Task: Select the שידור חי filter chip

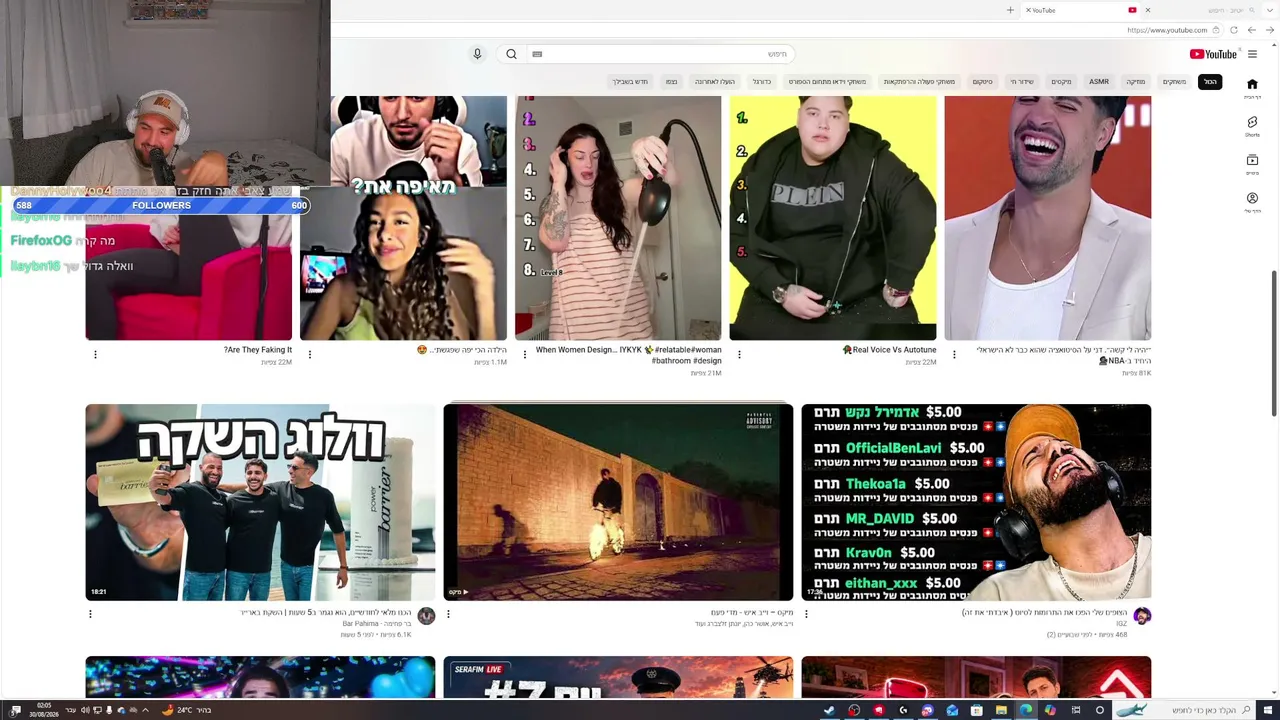Action: click(x=1022, y=82)
